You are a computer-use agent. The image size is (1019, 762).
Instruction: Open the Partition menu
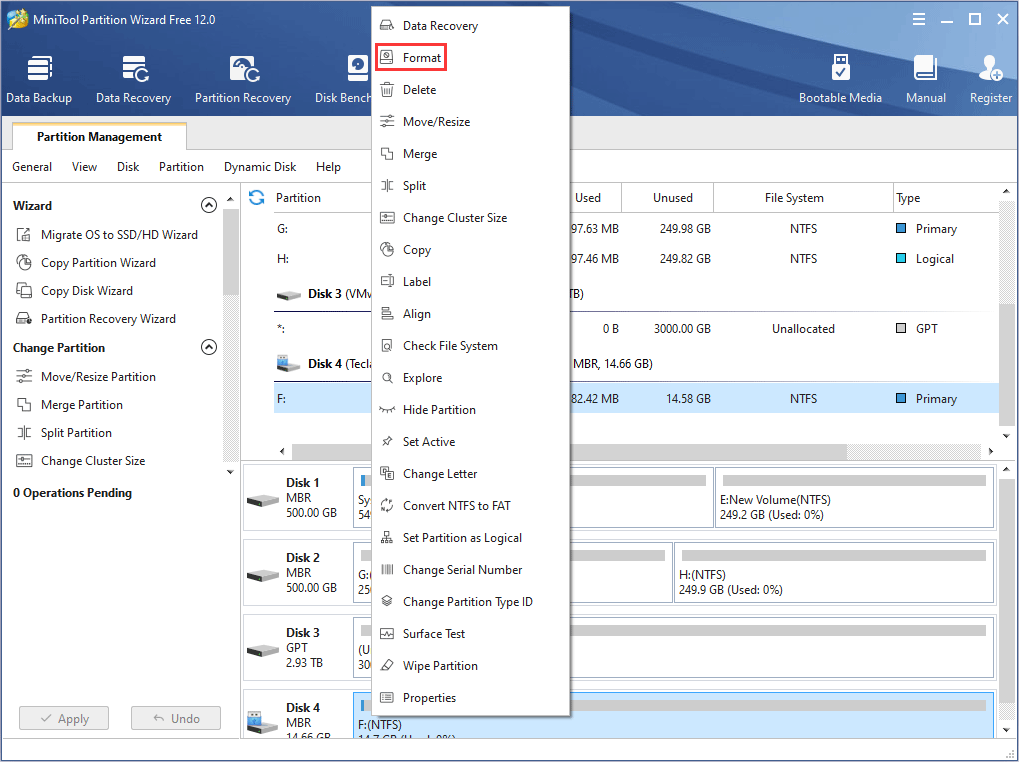coord(181,167)
